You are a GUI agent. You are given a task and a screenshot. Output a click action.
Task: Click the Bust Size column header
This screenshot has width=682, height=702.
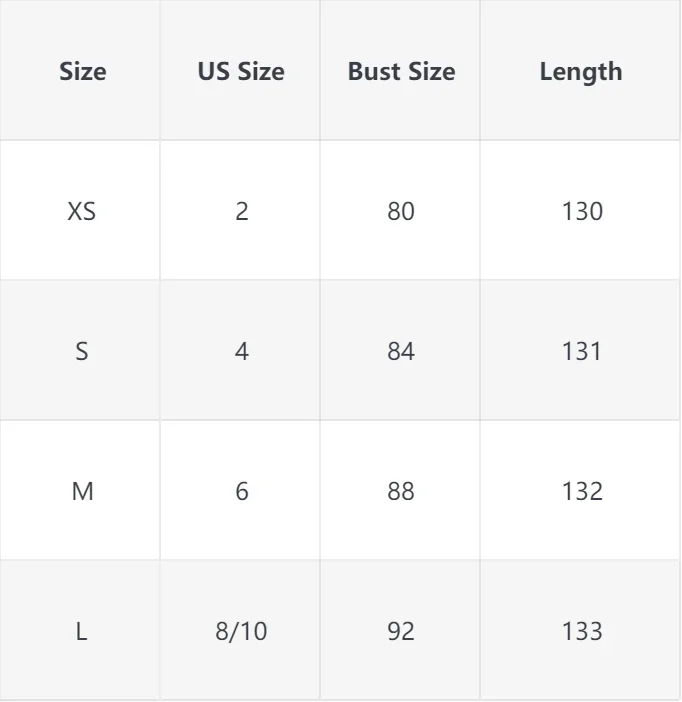pos(401,72)
